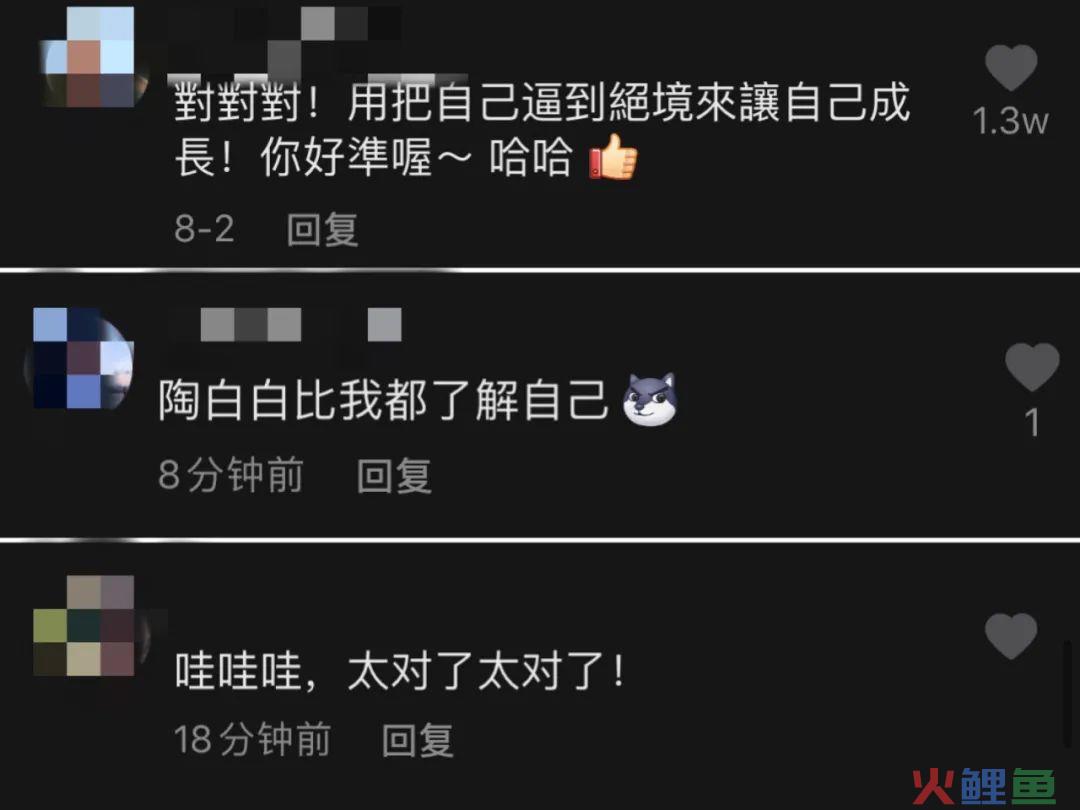Viewport: 1080px width, 810px height.
Task: Select the 對對對 comment text
Action: coord(543,129)
